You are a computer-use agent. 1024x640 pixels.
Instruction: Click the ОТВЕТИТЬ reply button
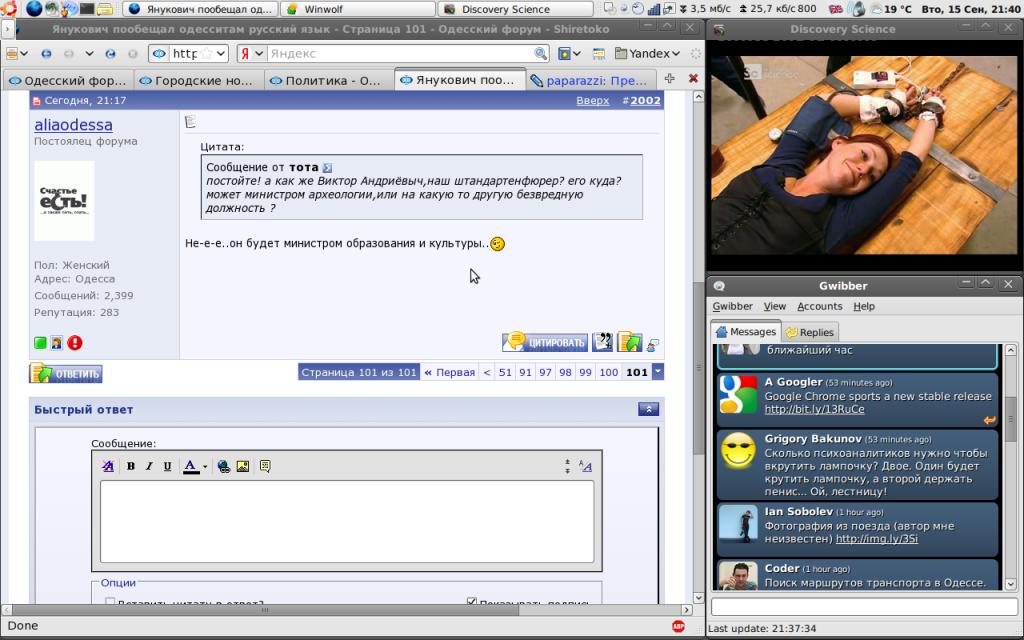[66, 373]
